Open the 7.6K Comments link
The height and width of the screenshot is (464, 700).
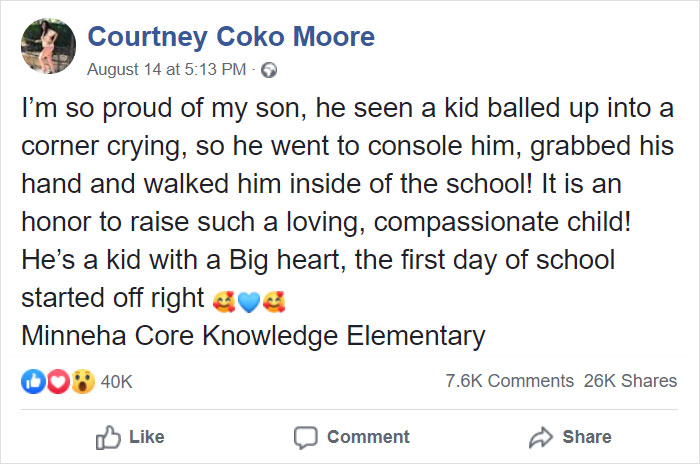pos(510,381)
